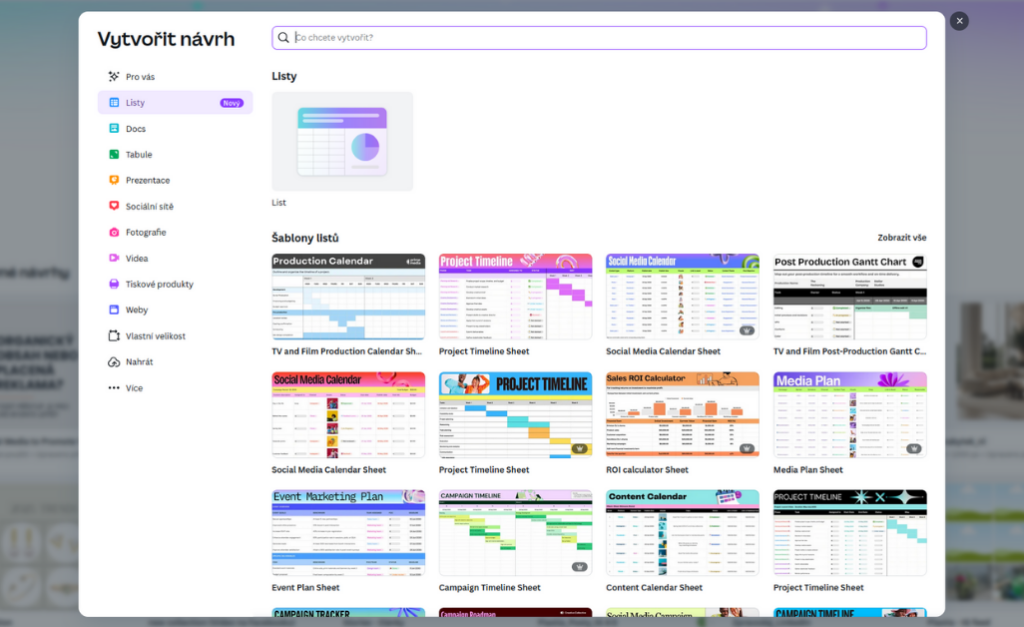1024x627 pixels.
Task: Click crown icon on Social Media Calendar thumbnail
Action: (746, 330)
